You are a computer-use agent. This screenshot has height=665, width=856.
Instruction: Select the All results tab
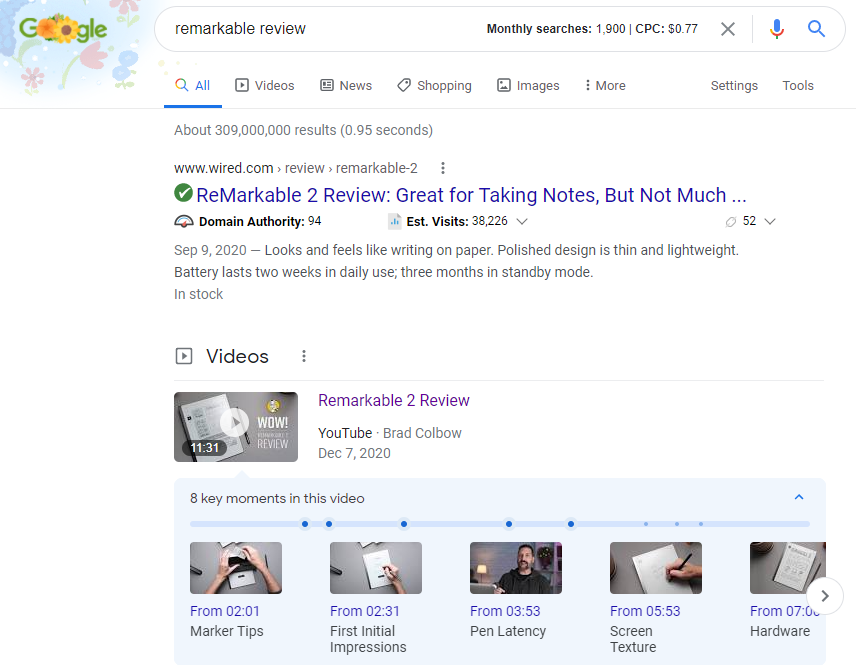[193, 85]
